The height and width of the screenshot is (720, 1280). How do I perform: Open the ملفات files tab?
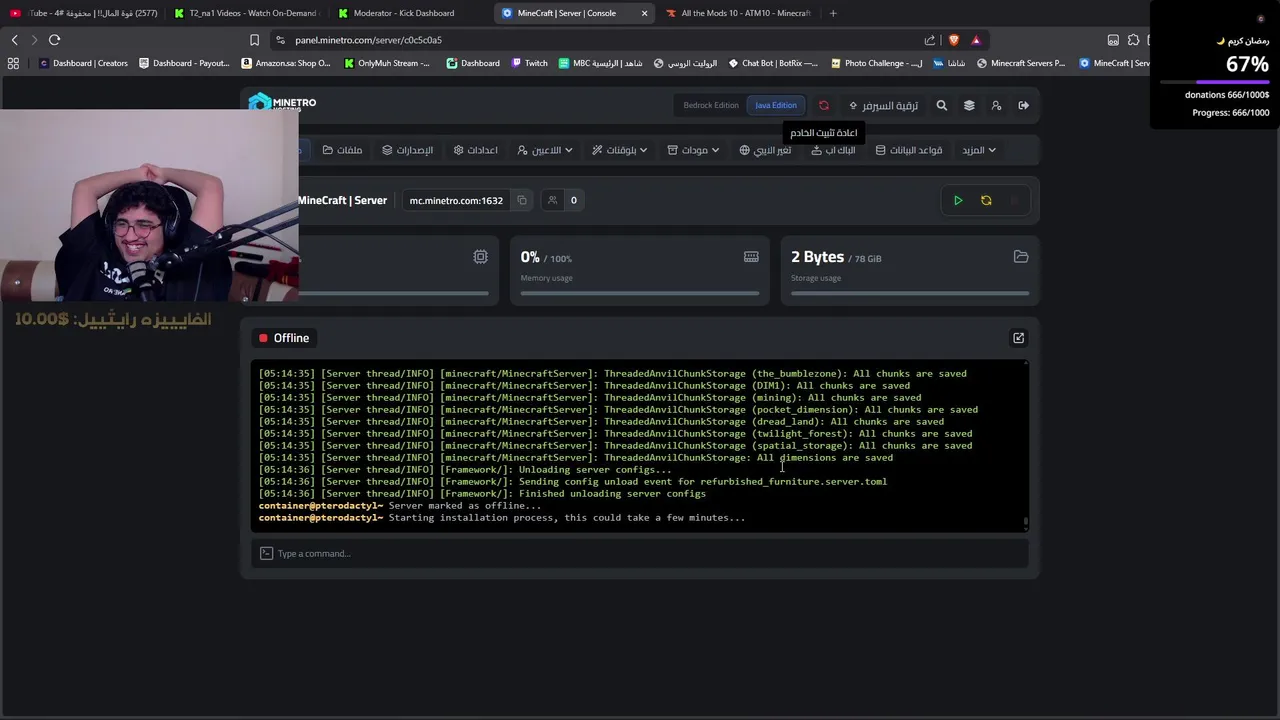(x=342, y=150)
